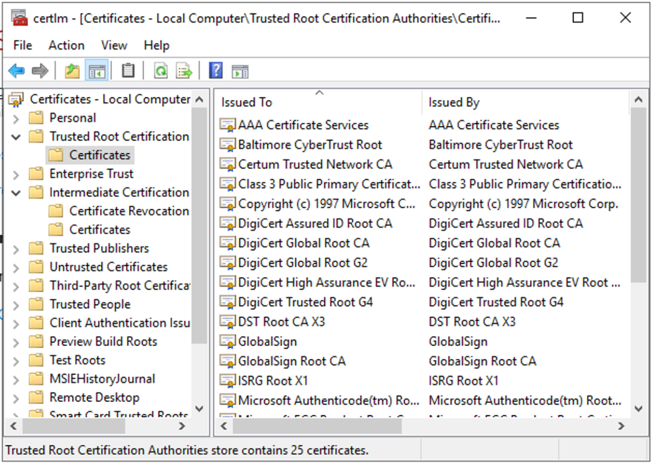Click certificate list scroll down arrow

pyautogui.click(x=638, y=409)
